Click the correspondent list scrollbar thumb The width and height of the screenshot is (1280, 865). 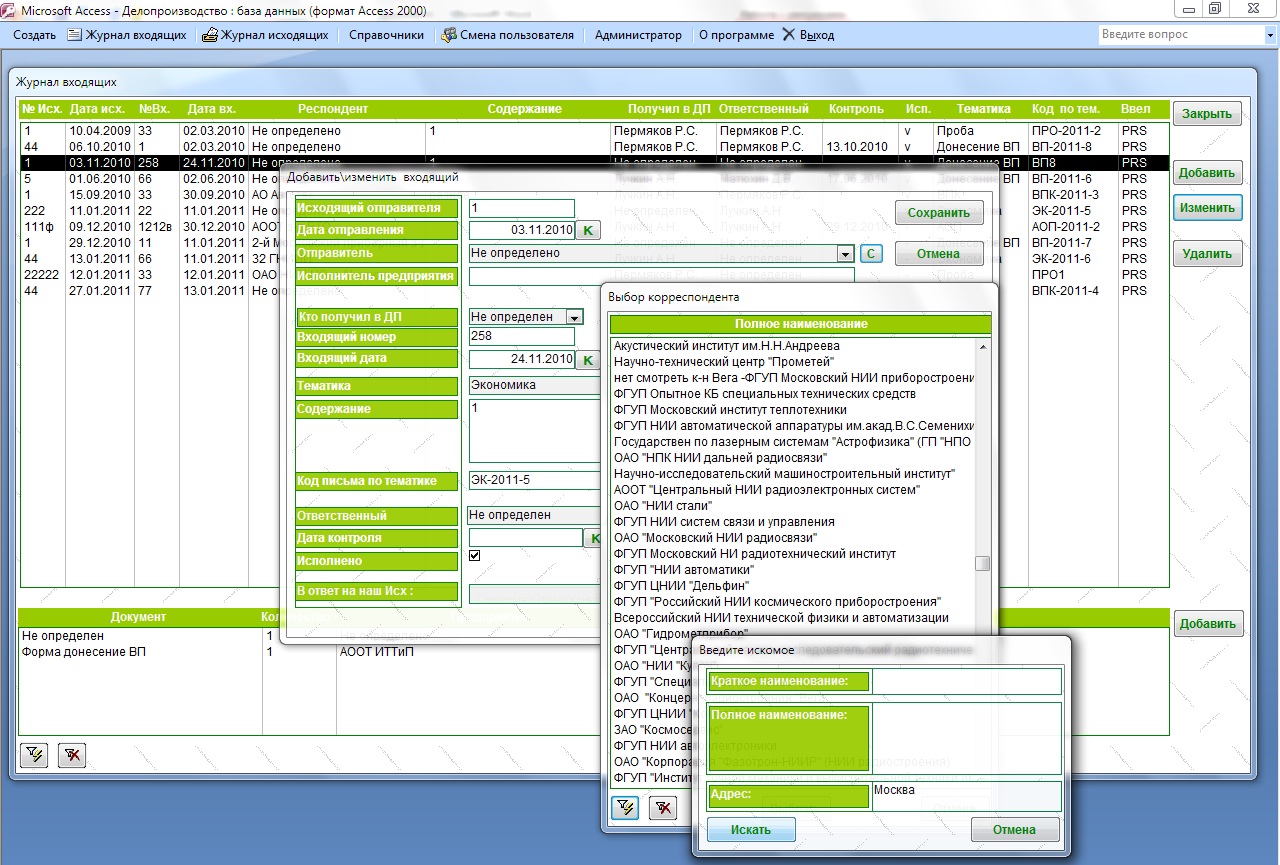coord(983,563)
